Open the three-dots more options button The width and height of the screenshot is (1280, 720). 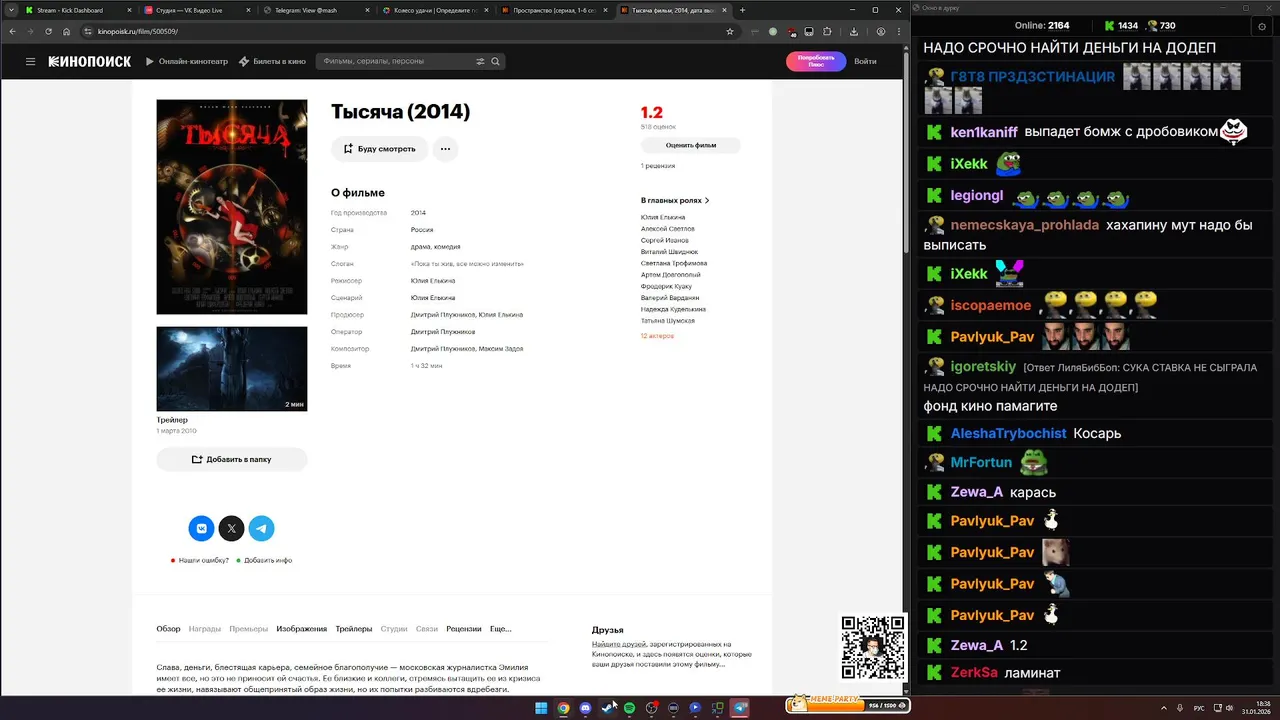point(445,149)
